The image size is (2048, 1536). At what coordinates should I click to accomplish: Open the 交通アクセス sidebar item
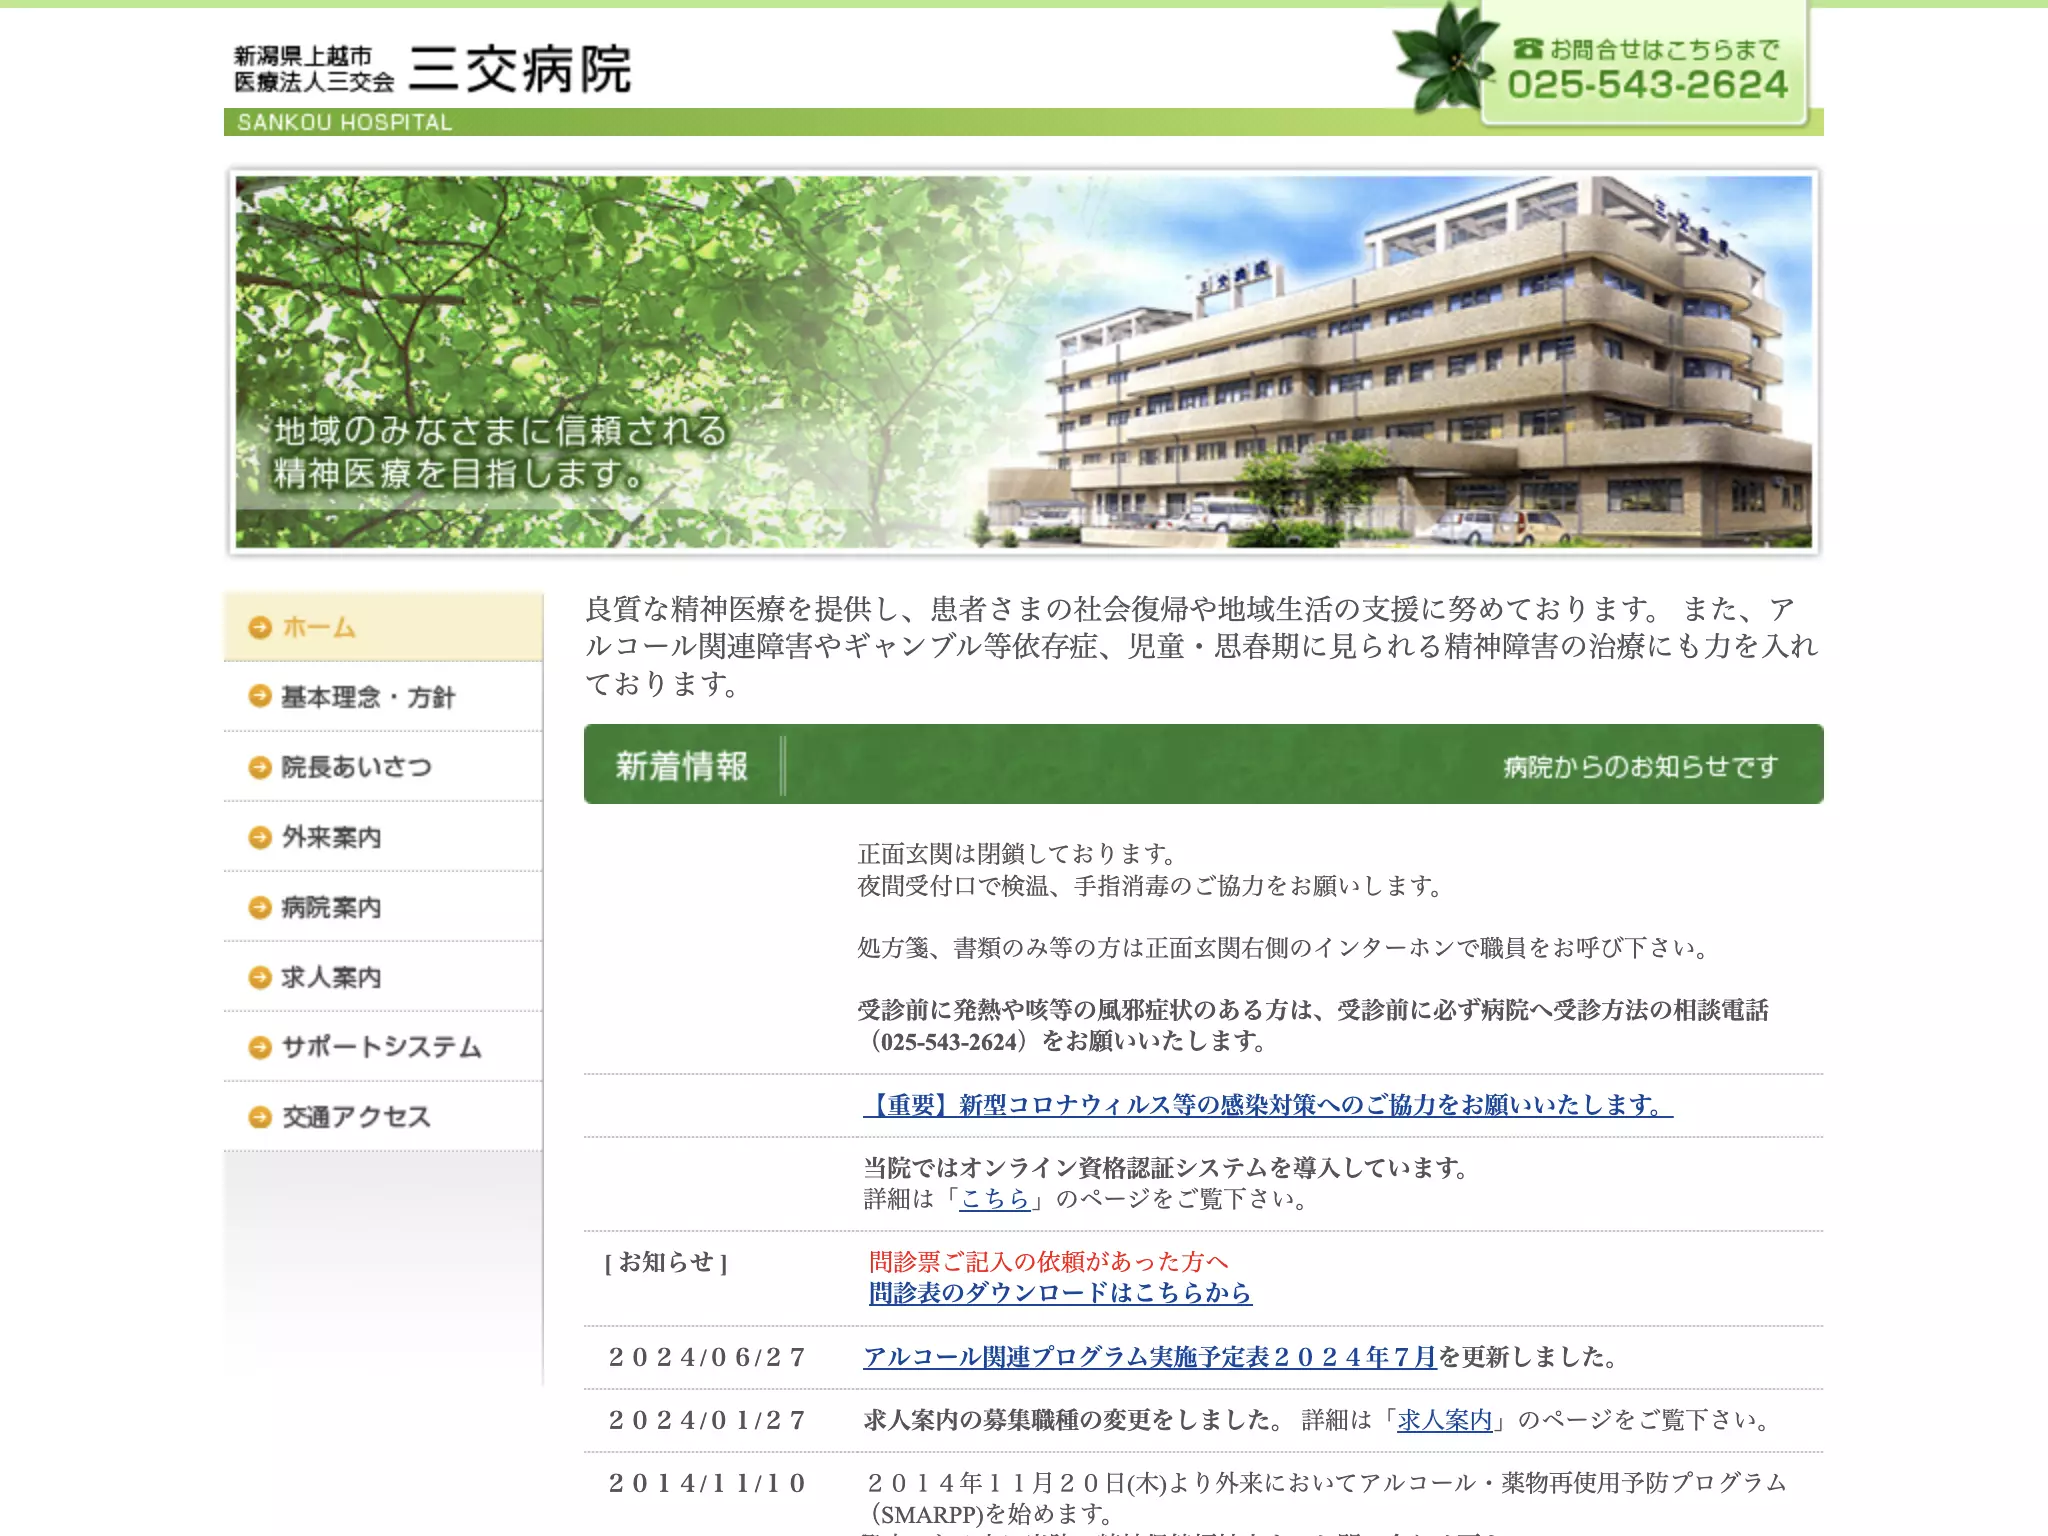point(383,1117)
